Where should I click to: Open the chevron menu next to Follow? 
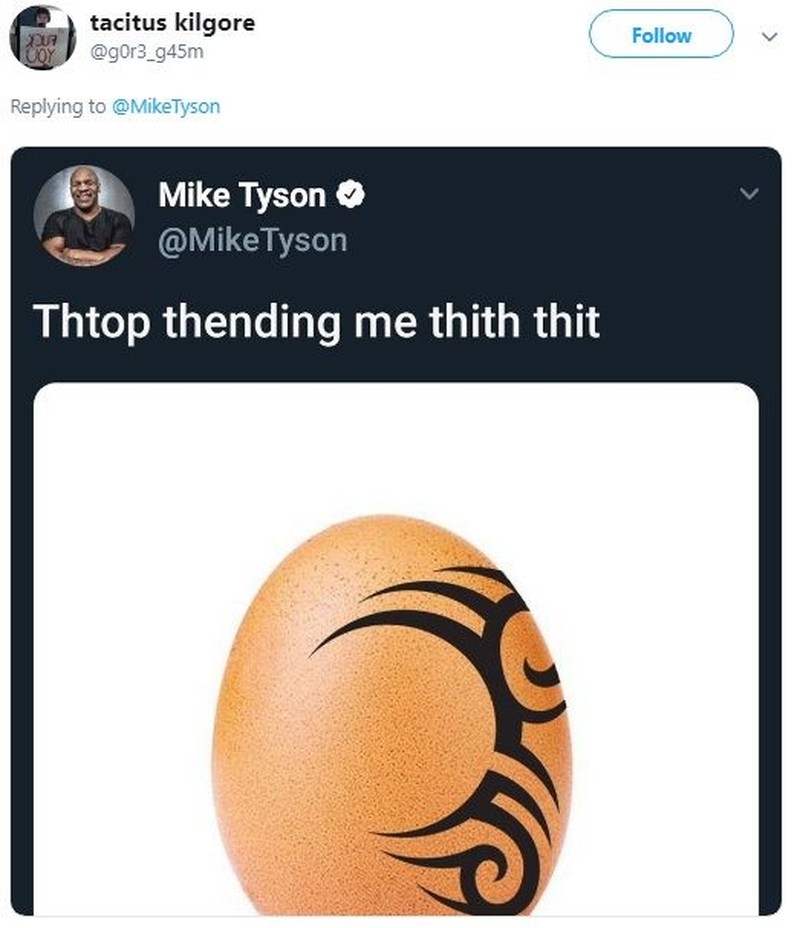point(768,36)
